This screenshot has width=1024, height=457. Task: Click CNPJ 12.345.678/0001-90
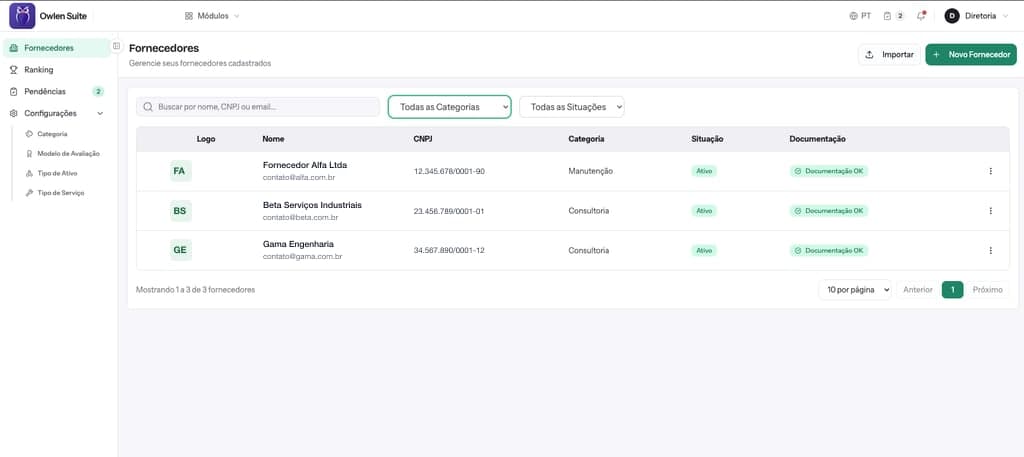449,171
